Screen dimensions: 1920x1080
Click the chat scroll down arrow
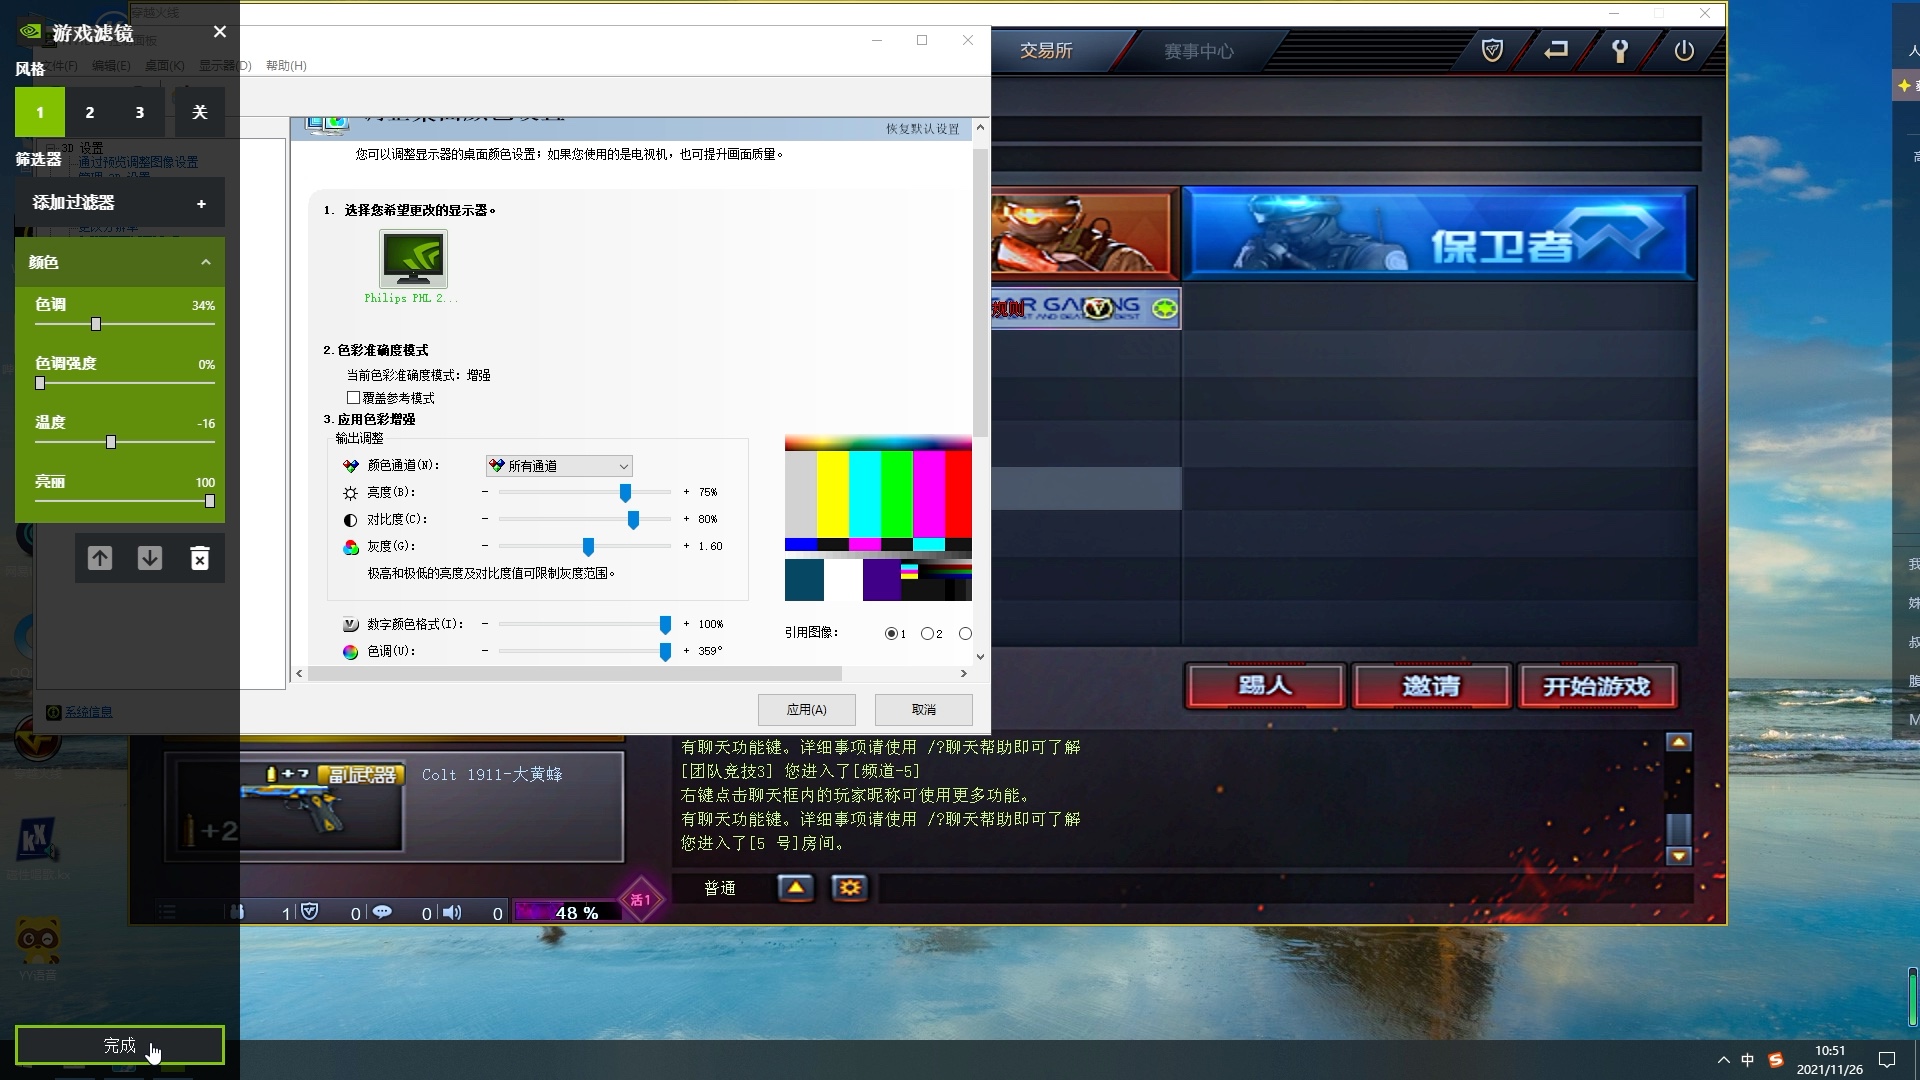pyautogui.click(x=1679, y=856)
